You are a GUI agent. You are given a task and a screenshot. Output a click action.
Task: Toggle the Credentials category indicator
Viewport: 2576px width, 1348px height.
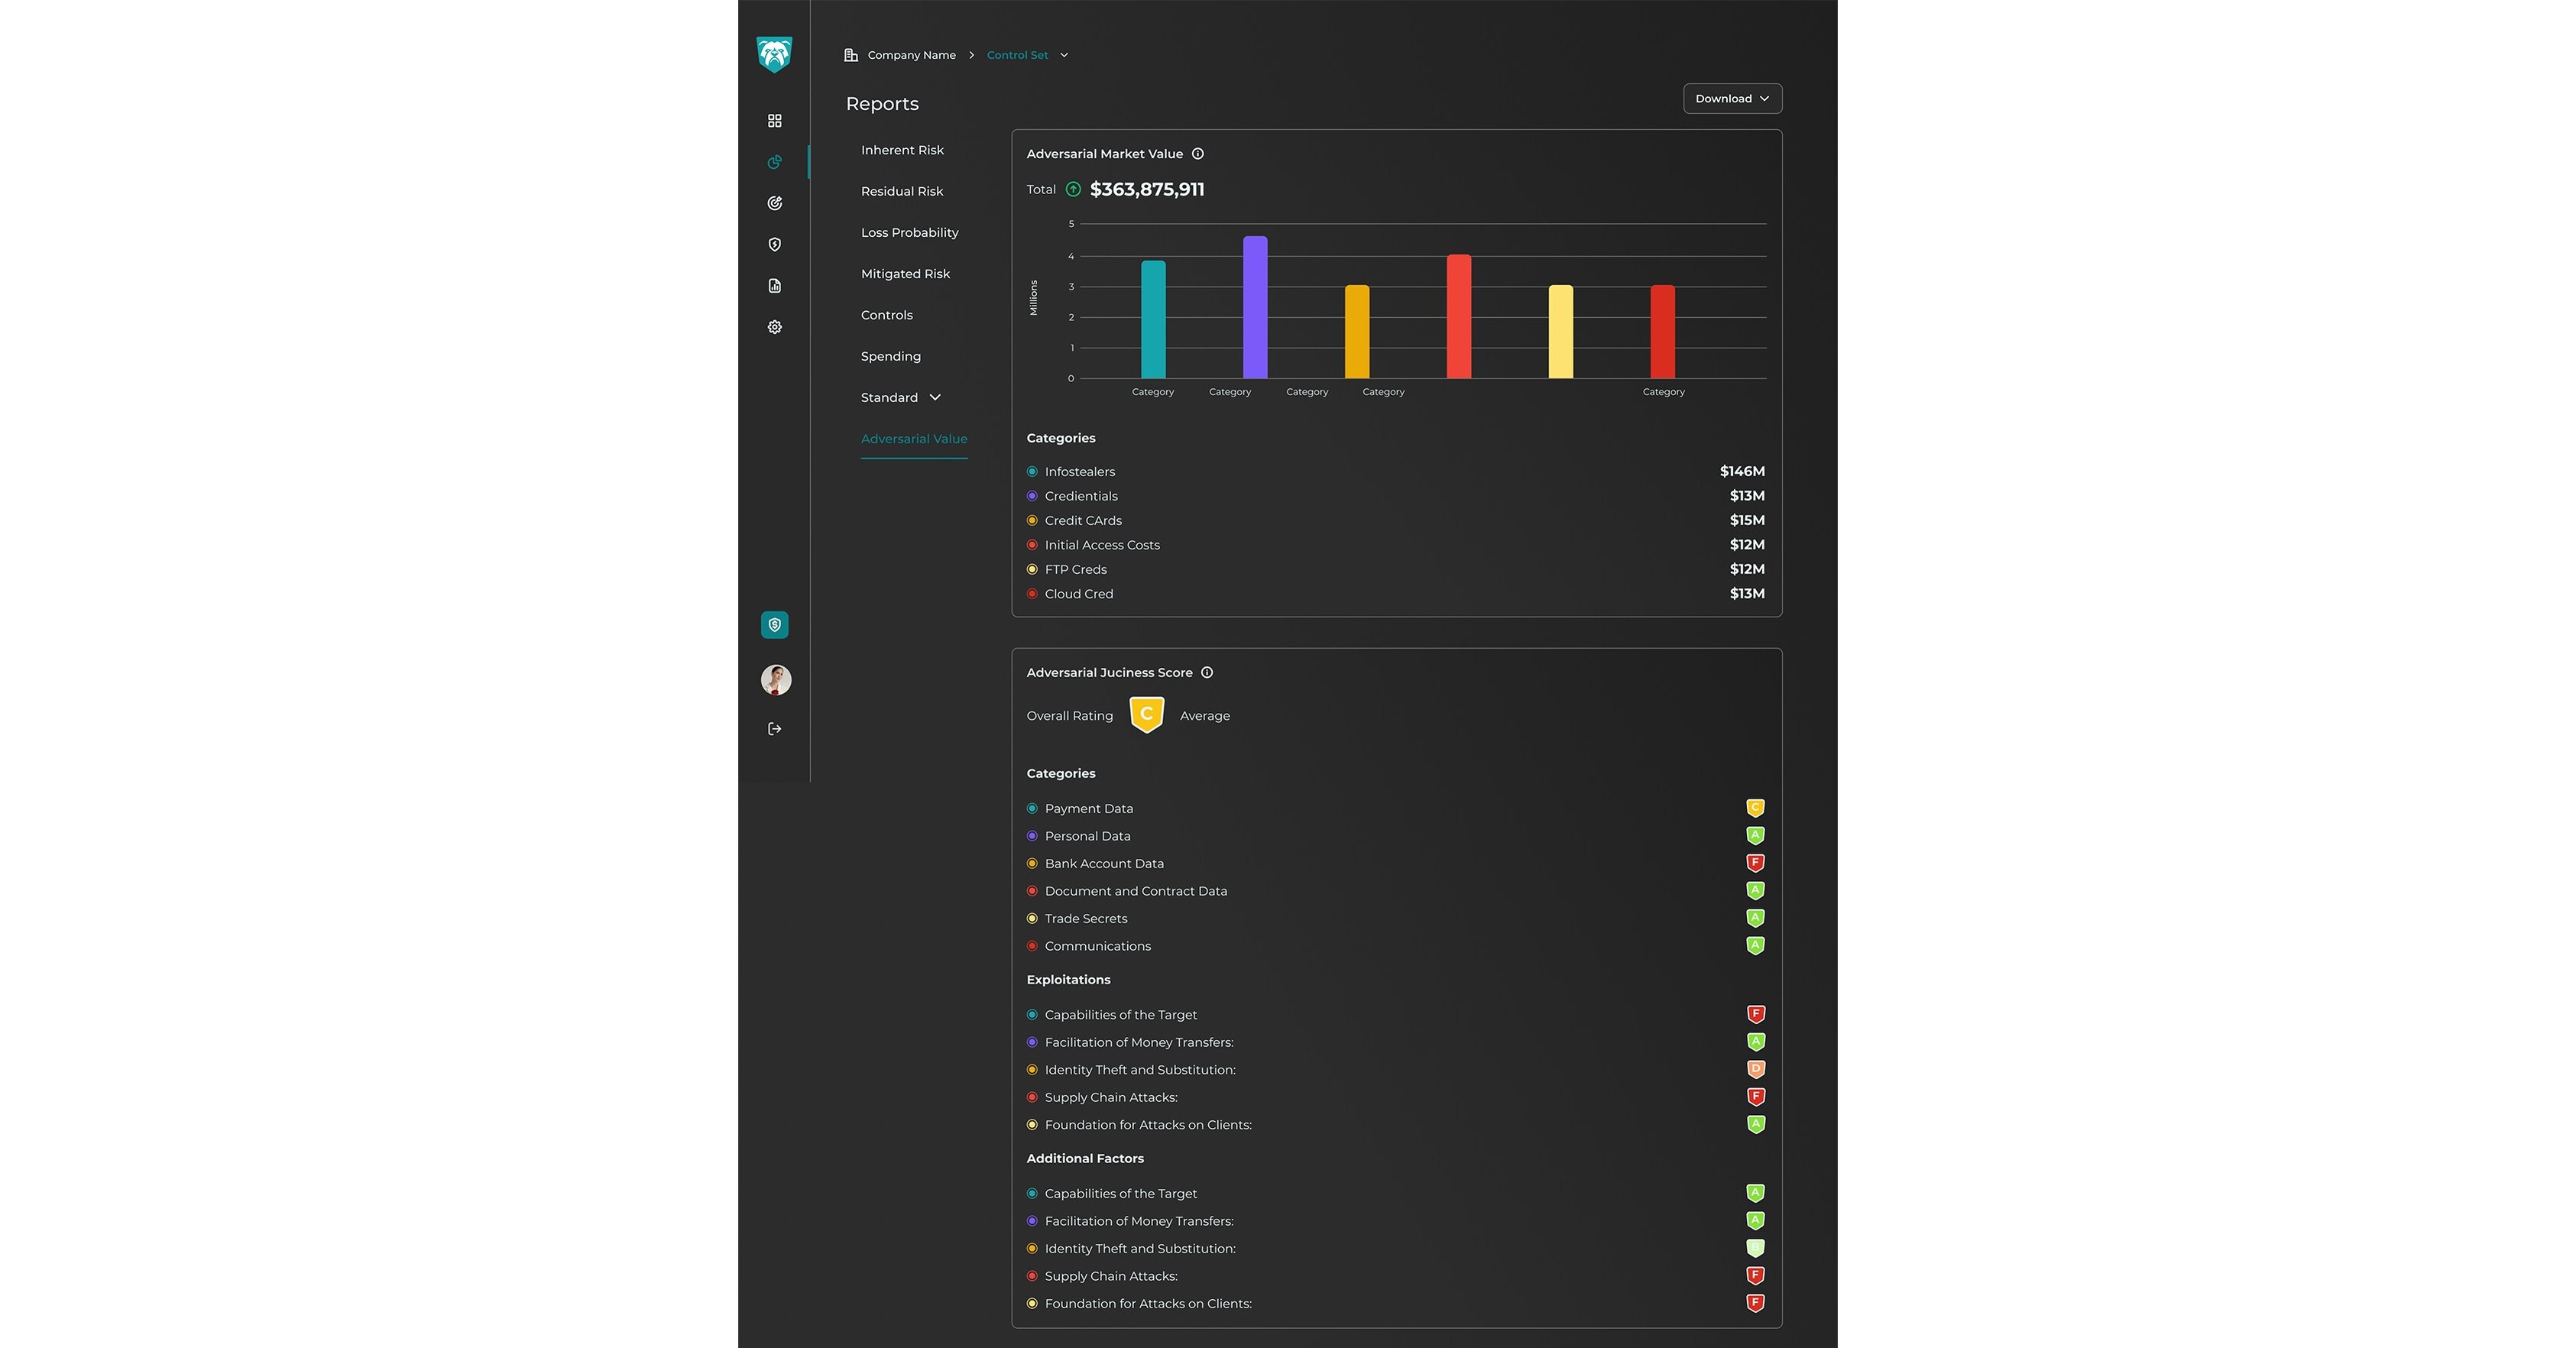(1032, 495)
